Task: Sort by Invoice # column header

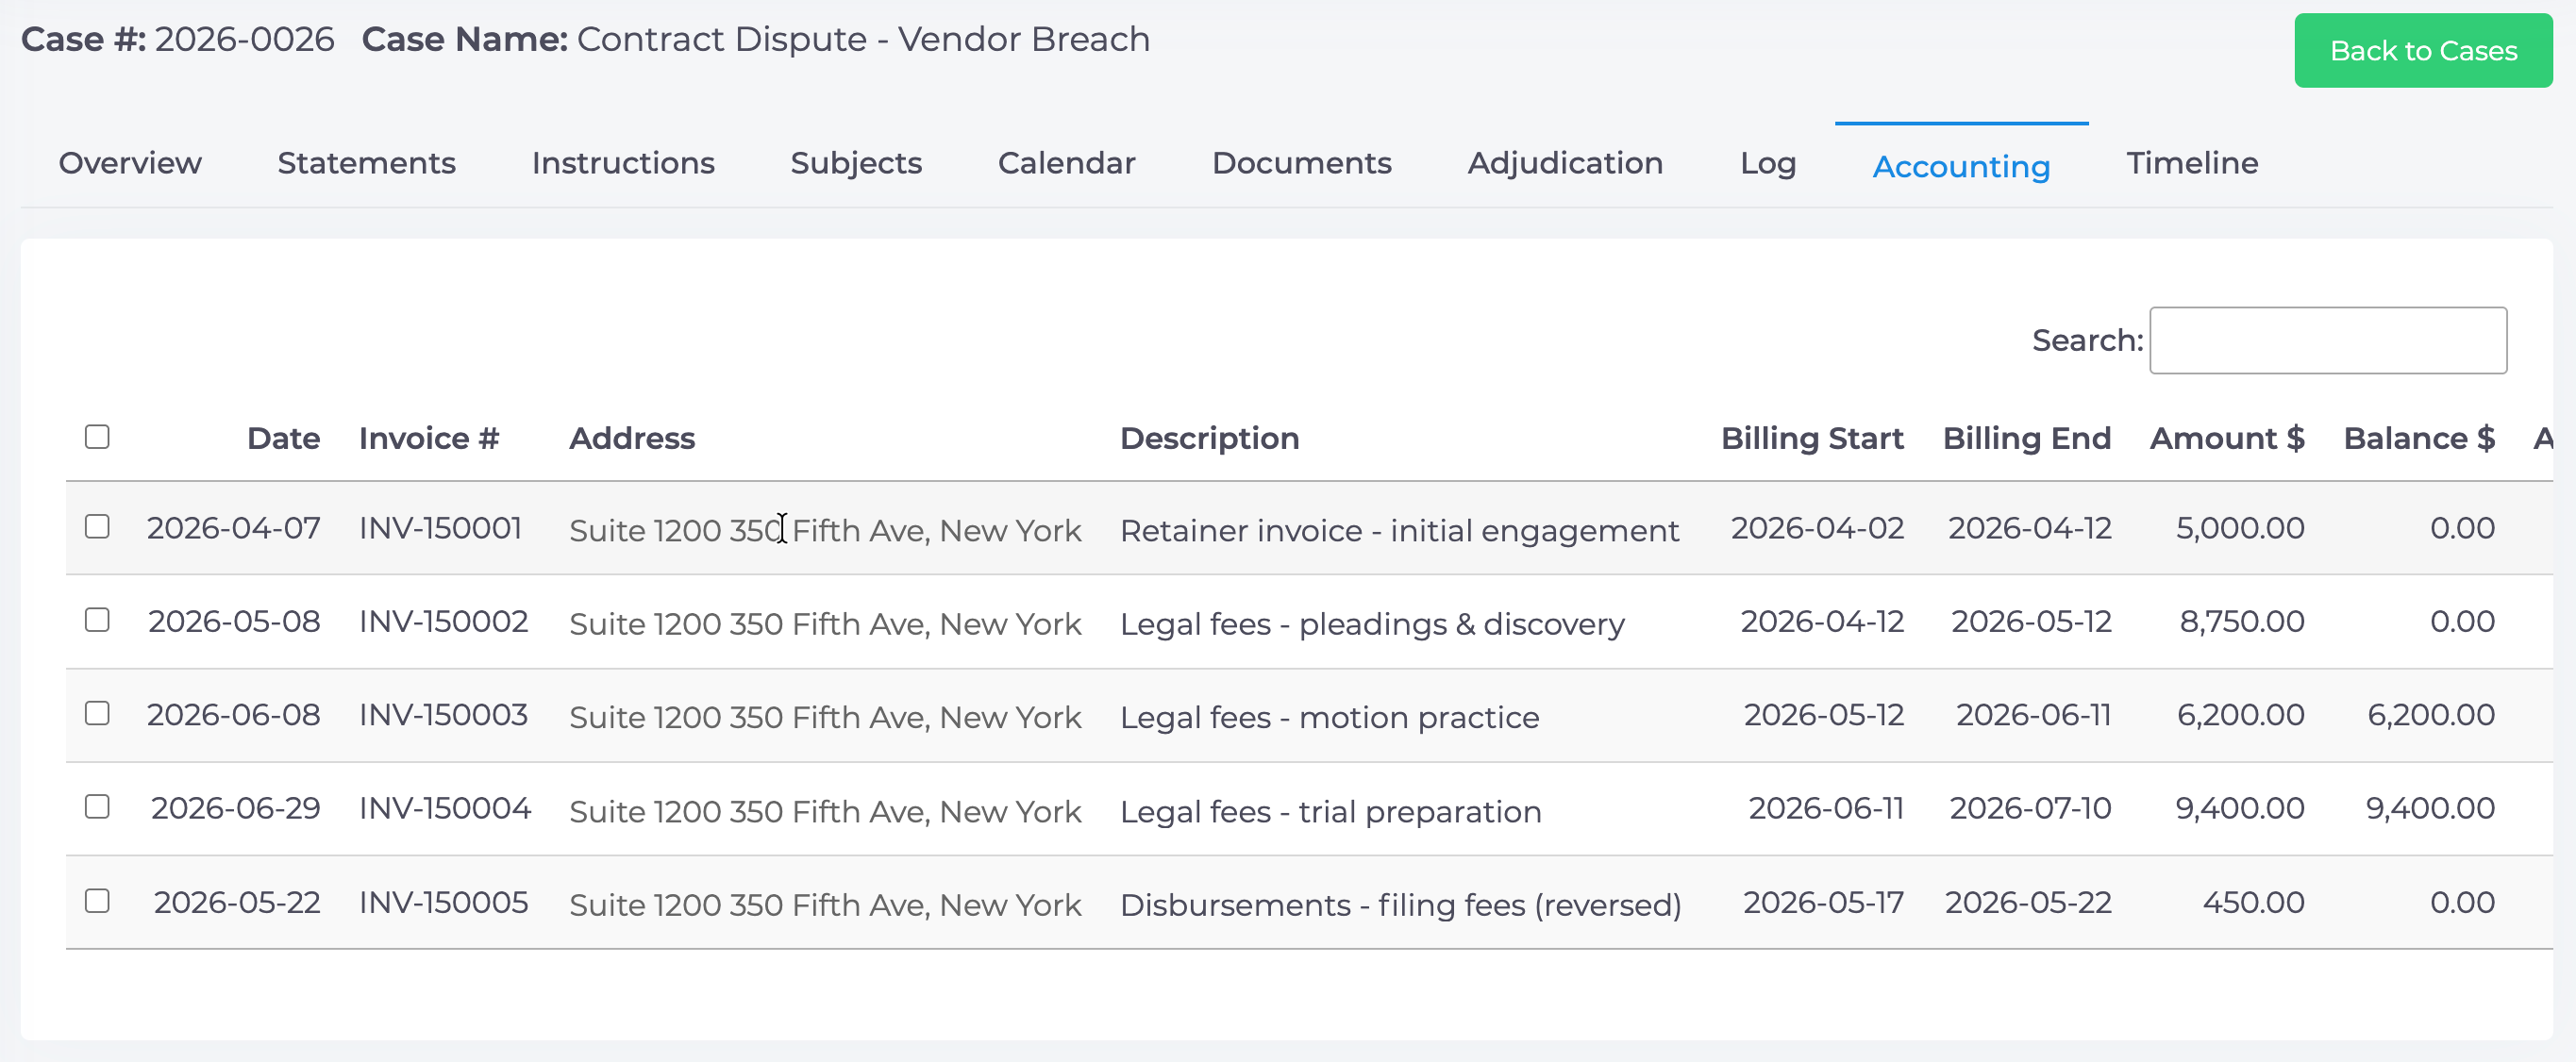Action: [x=429, y=438]
